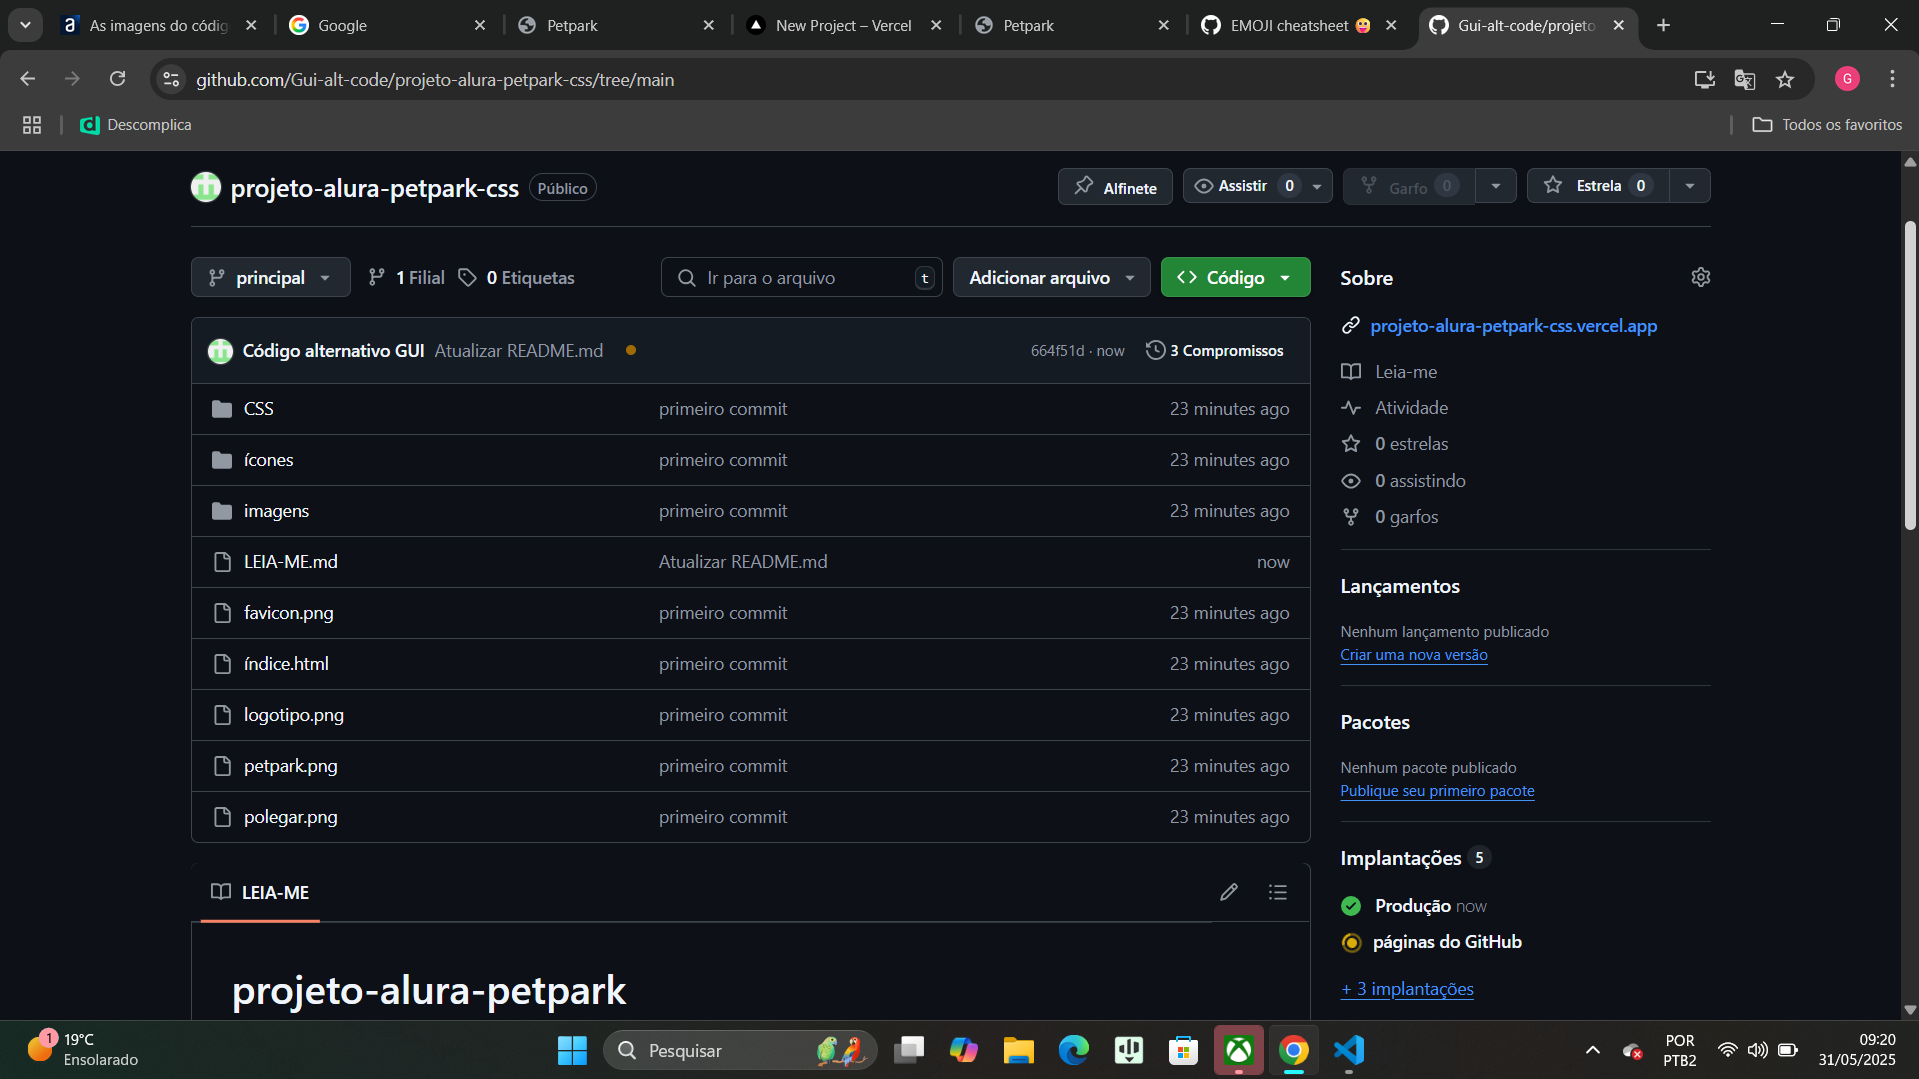Click the Produção deployment entry
Screen dimensions: 1919x1079
1413,906
